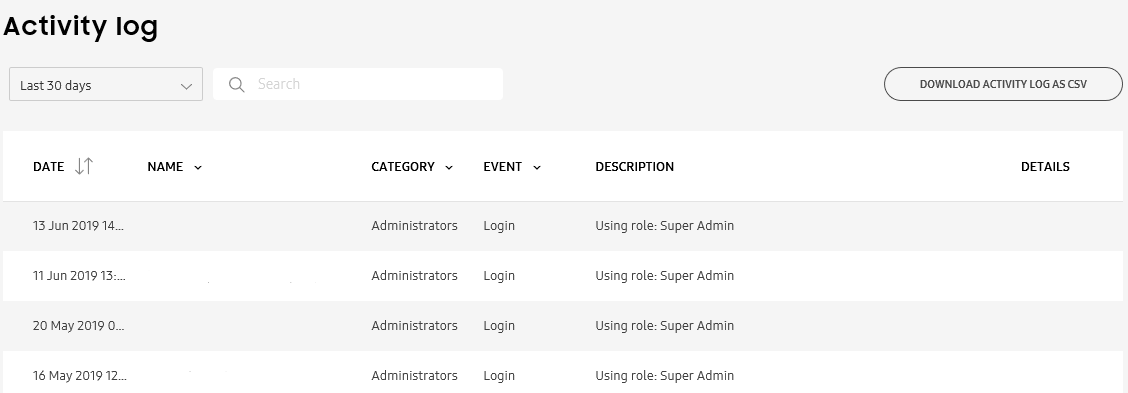Select the 11 Jun 2019 date cell

pyautogui.click(x=79, y=276)
